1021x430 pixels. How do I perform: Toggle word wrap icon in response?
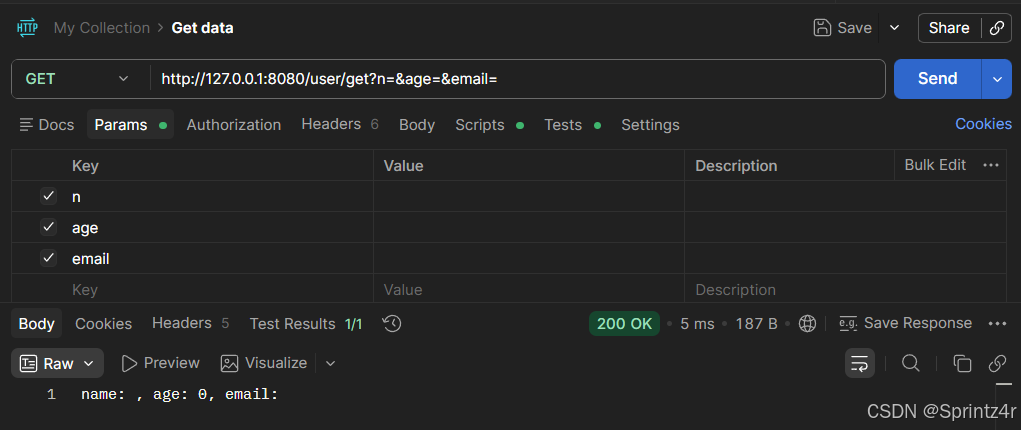(860, 363)
